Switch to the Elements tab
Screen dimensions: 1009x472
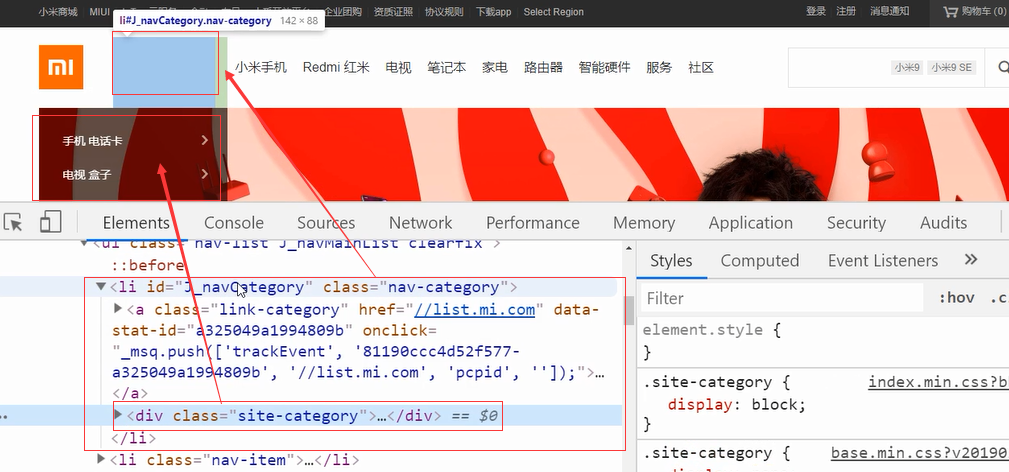click(x=136, y=223)
